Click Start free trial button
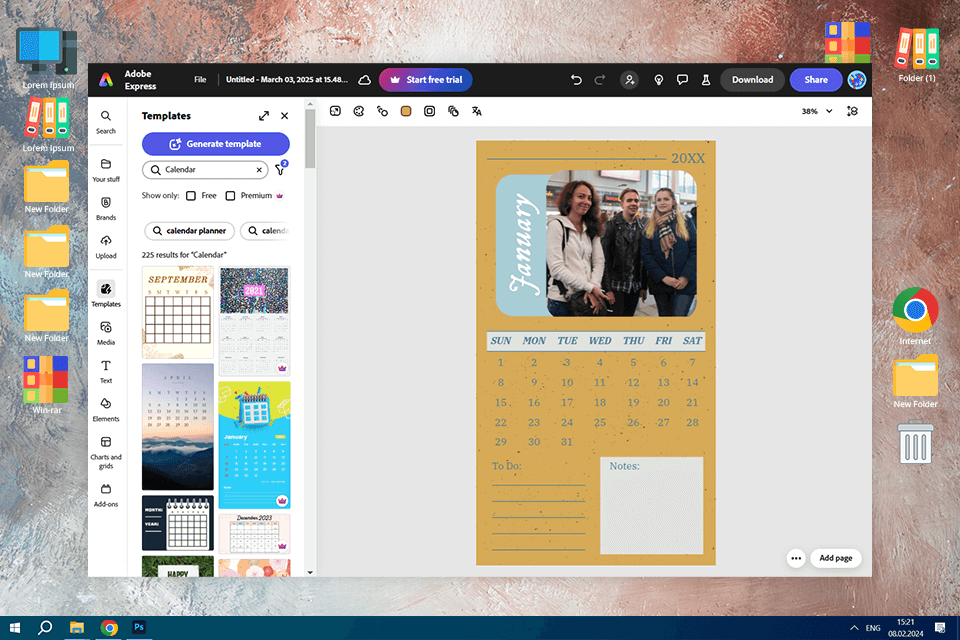Viewport: 960px width, 640px height. click(426, 80)
